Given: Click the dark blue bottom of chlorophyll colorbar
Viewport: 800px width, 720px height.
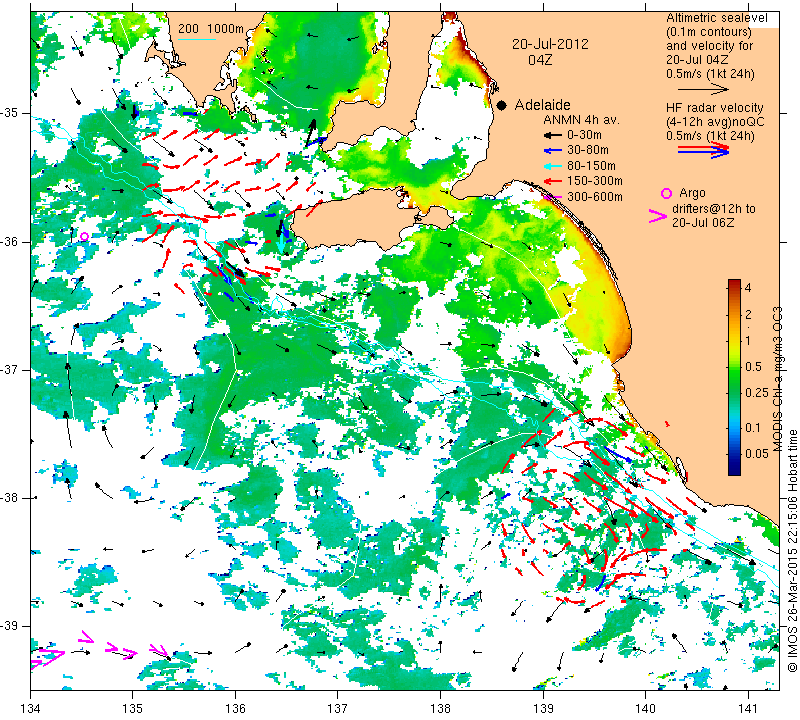Looking at the screenshot, I should [734, 468].
